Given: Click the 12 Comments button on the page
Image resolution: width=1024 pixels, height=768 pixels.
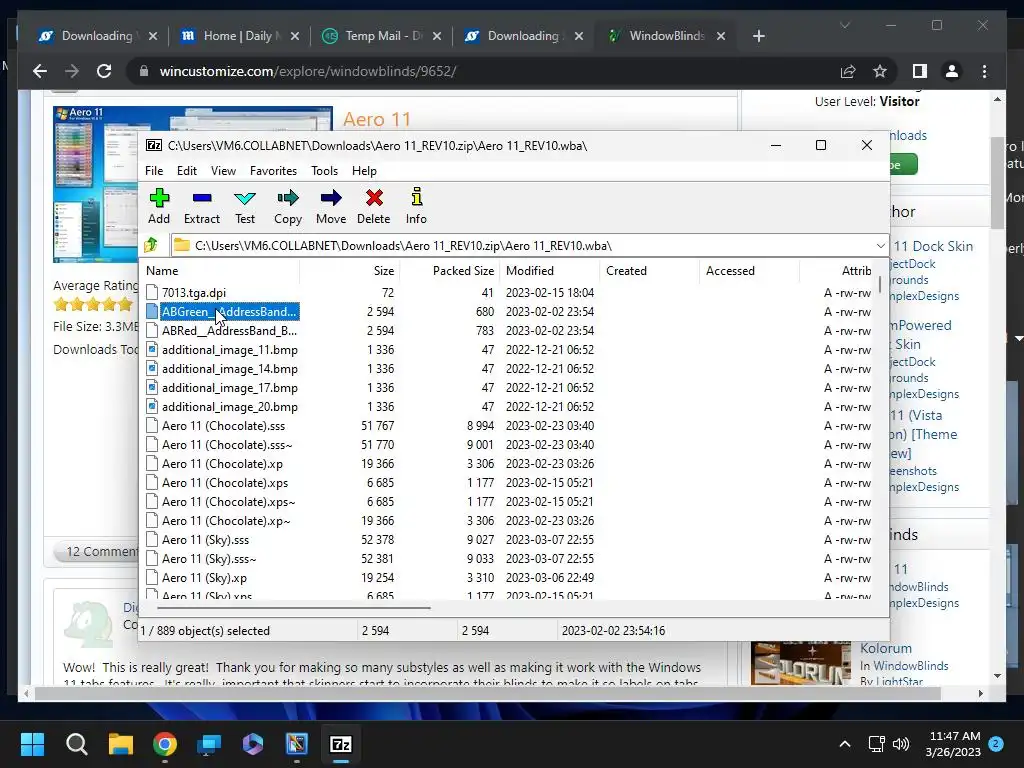Looking at the screenshot, I should pos(95,551).
